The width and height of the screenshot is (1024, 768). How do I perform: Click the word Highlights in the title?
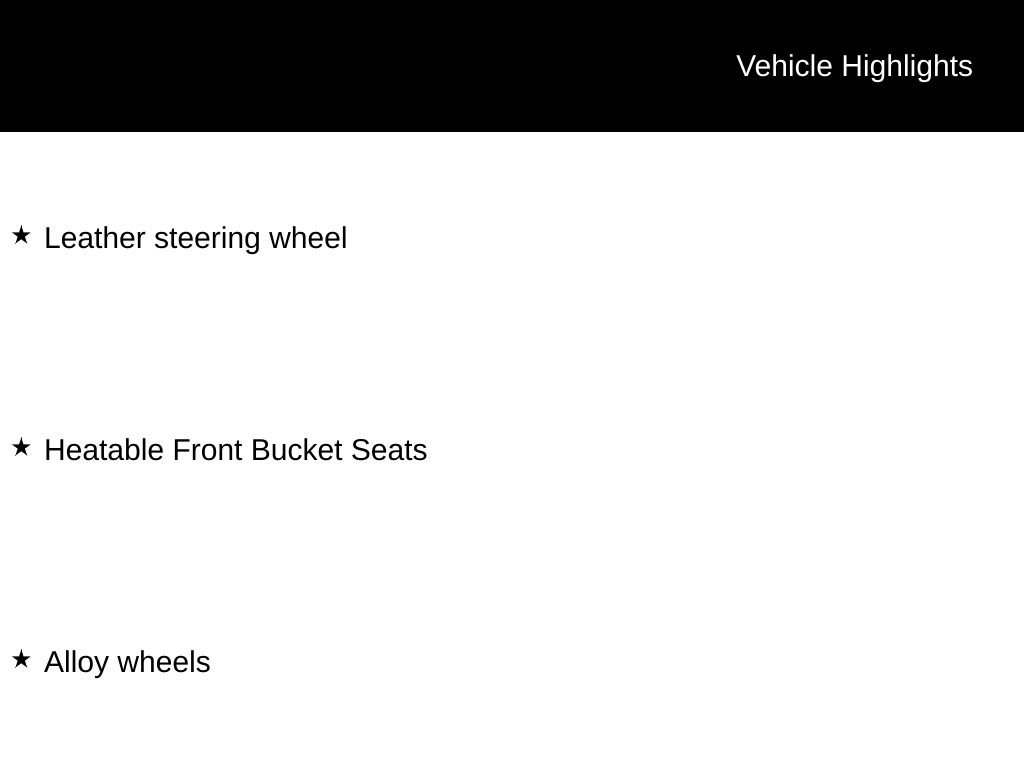(907, 66)
